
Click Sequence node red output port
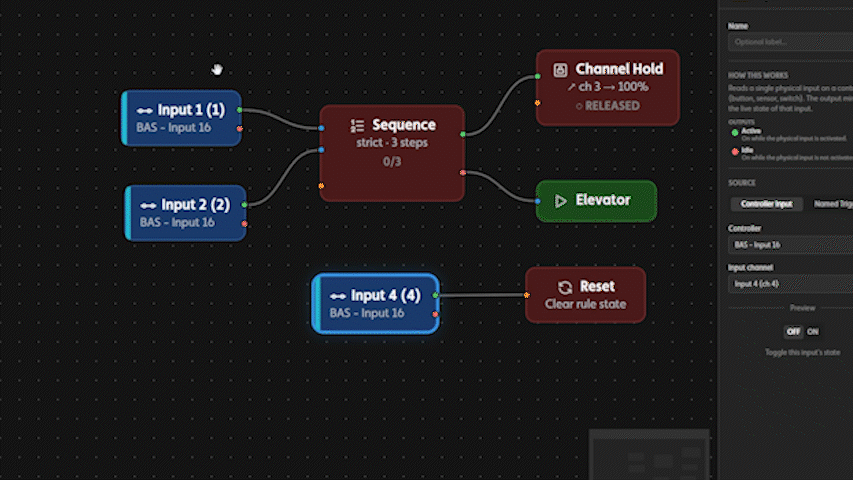pyautogui.click(x=462, y=173)
